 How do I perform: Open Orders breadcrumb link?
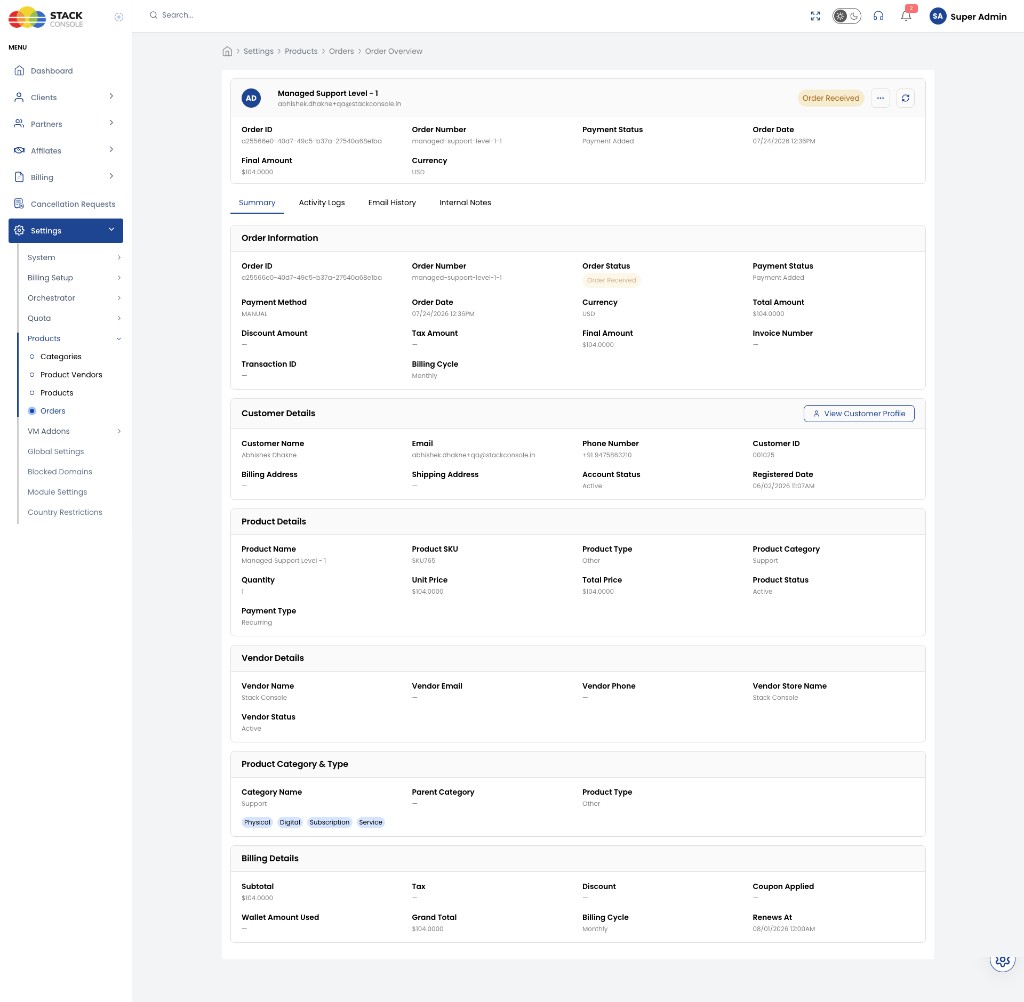click(x=342, y=51)
